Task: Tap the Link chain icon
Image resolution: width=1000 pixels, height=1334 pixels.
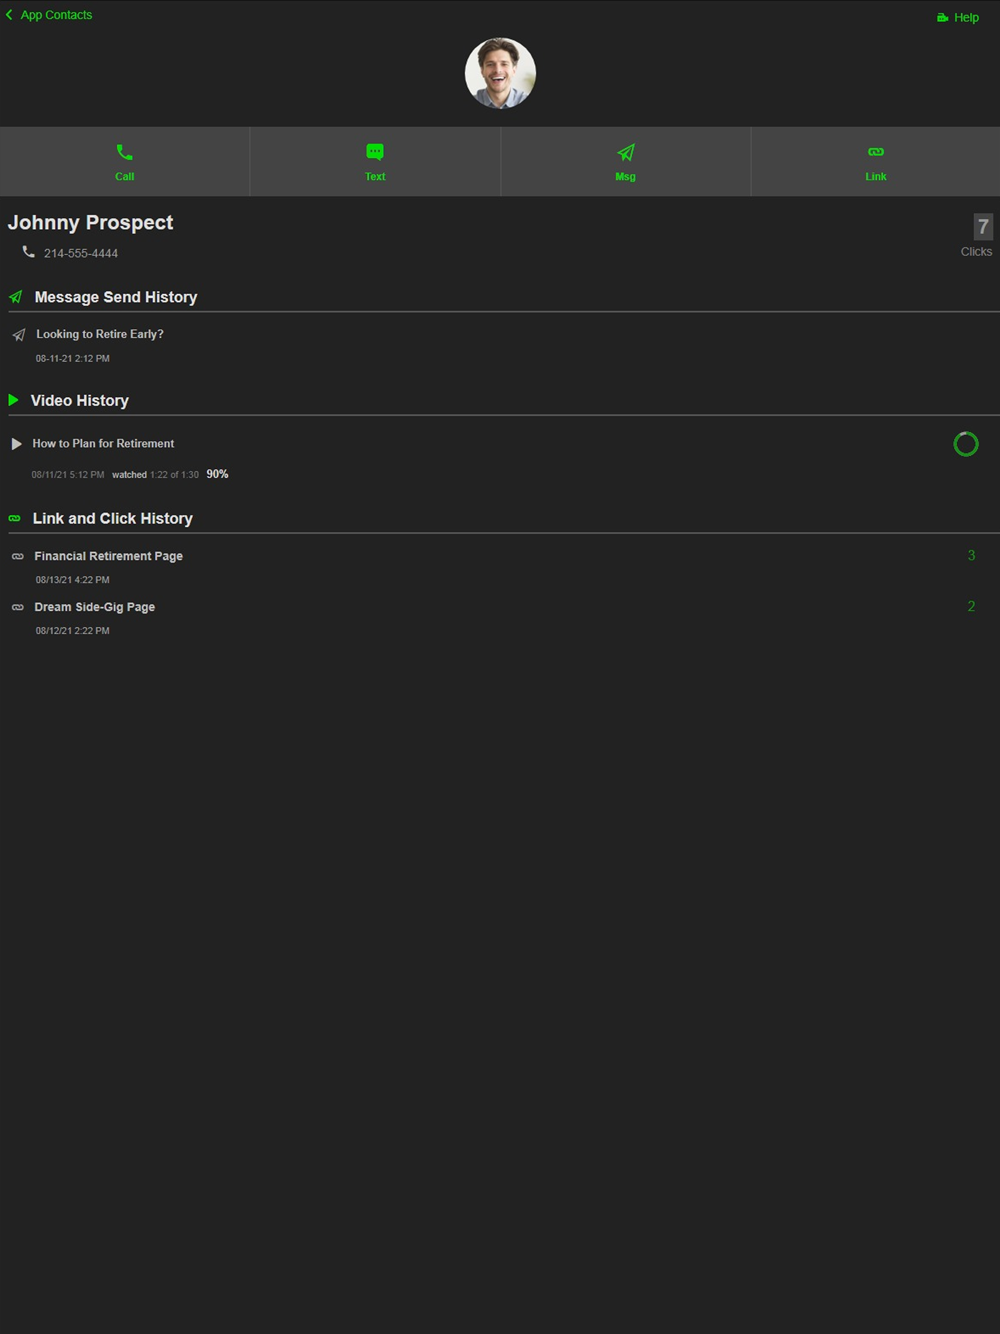Action: pyautogui.click(x=876, y=152)
